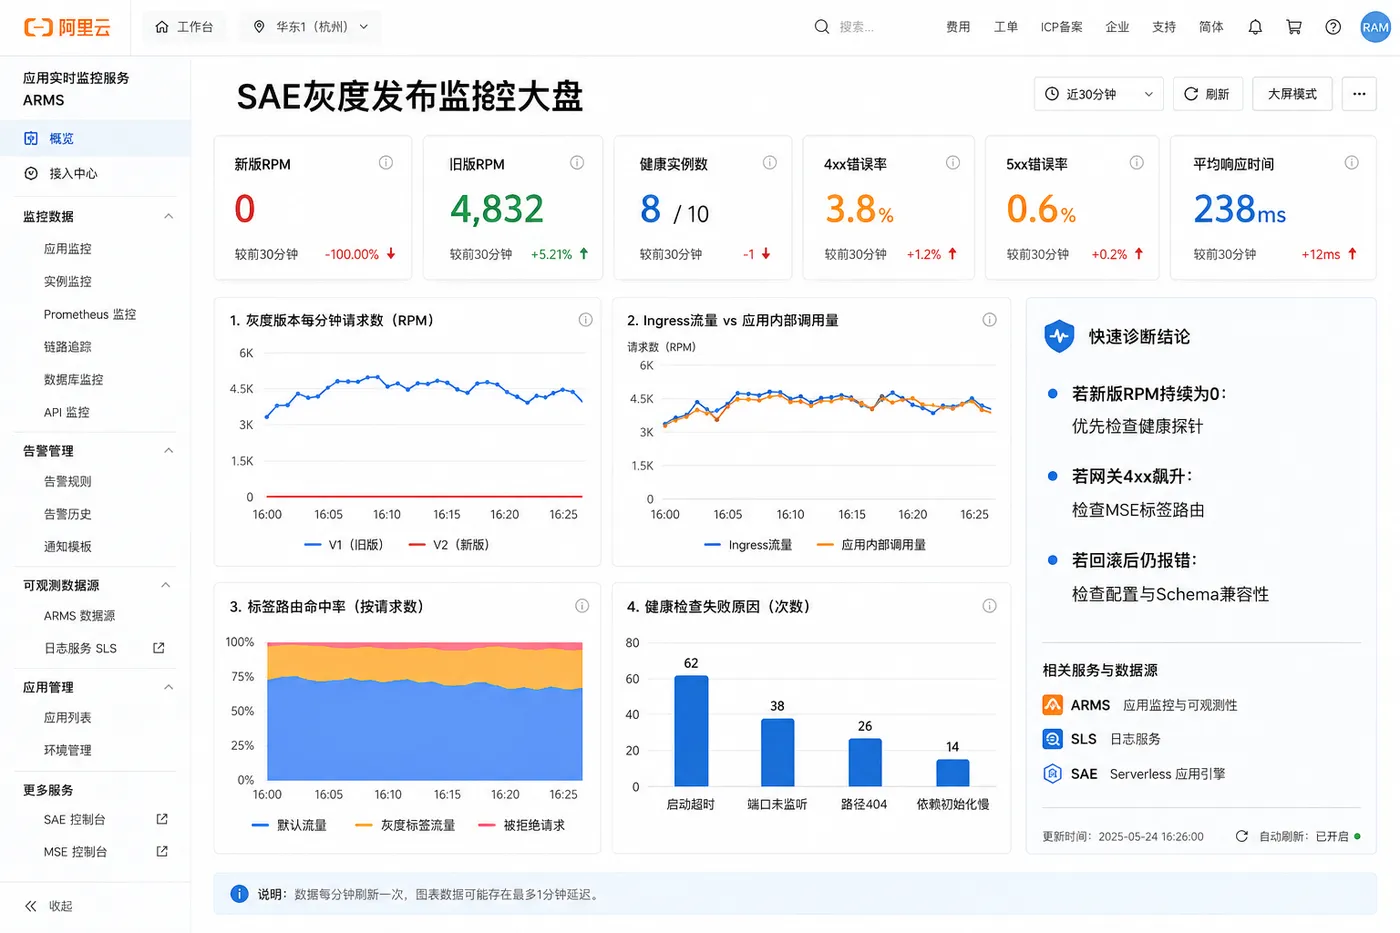Click the info icon on 新版RPM card
Image resolution: width=1400 pixels, height=933 pixels.
coord(386,163)
